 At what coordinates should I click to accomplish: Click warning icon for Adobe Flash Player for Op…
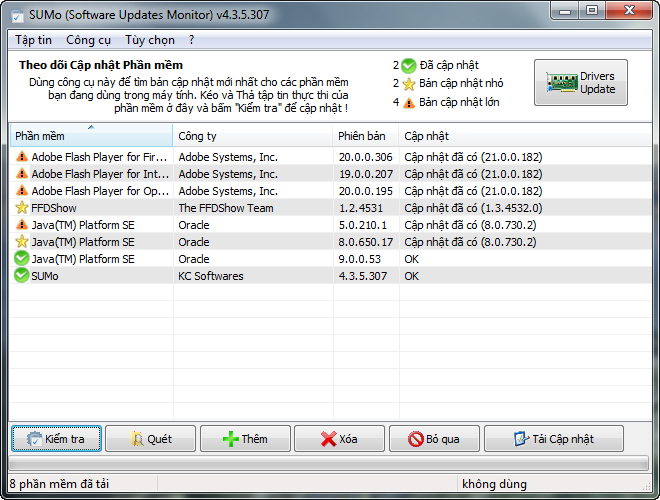pos(21,191)
